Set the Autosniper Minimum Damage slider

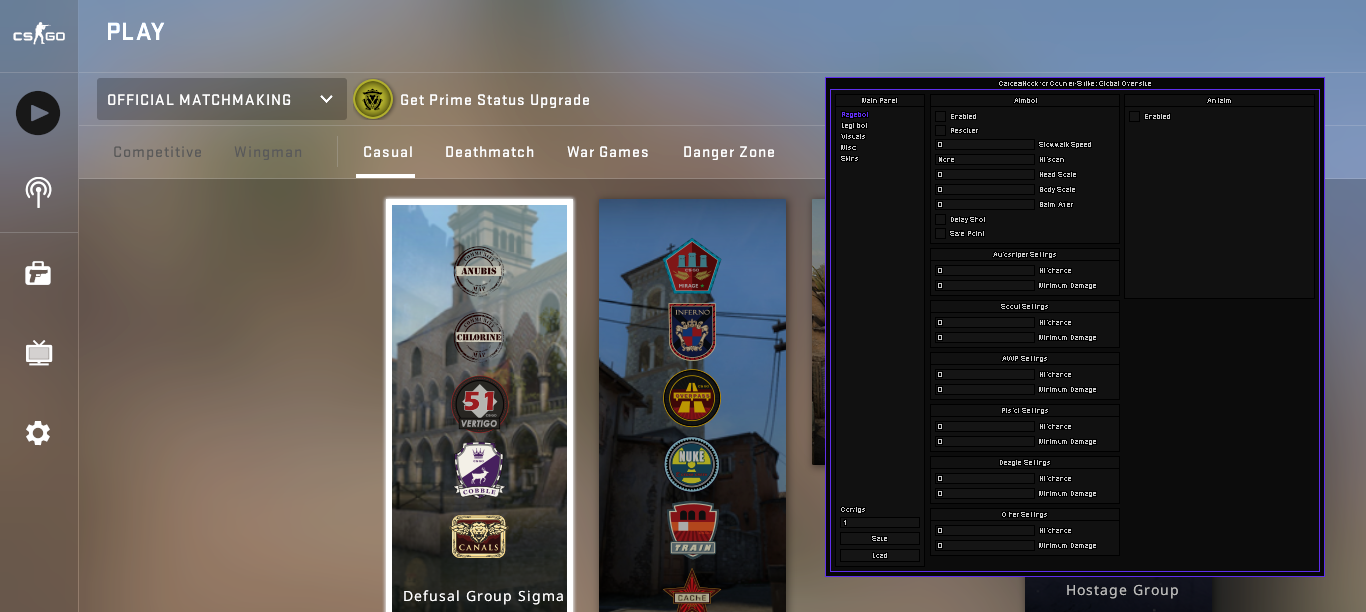[985, 286]
